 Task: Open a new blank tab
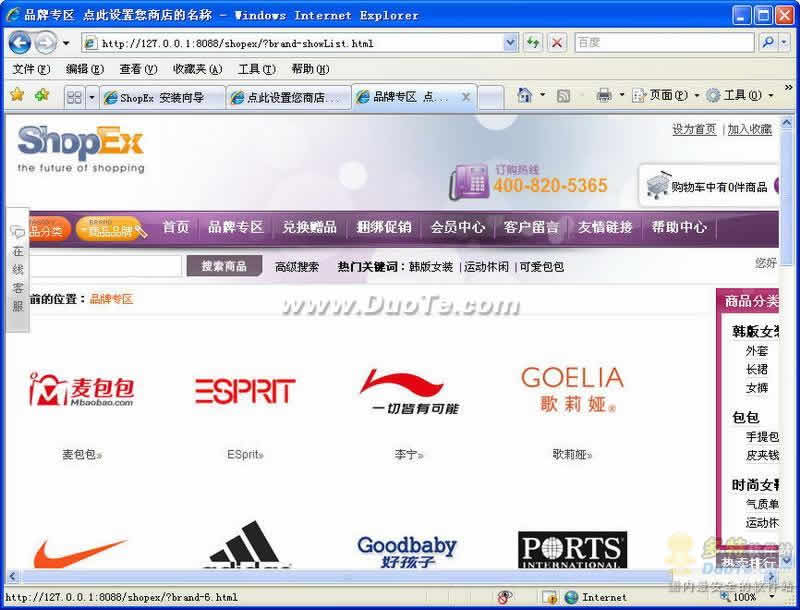491,97
